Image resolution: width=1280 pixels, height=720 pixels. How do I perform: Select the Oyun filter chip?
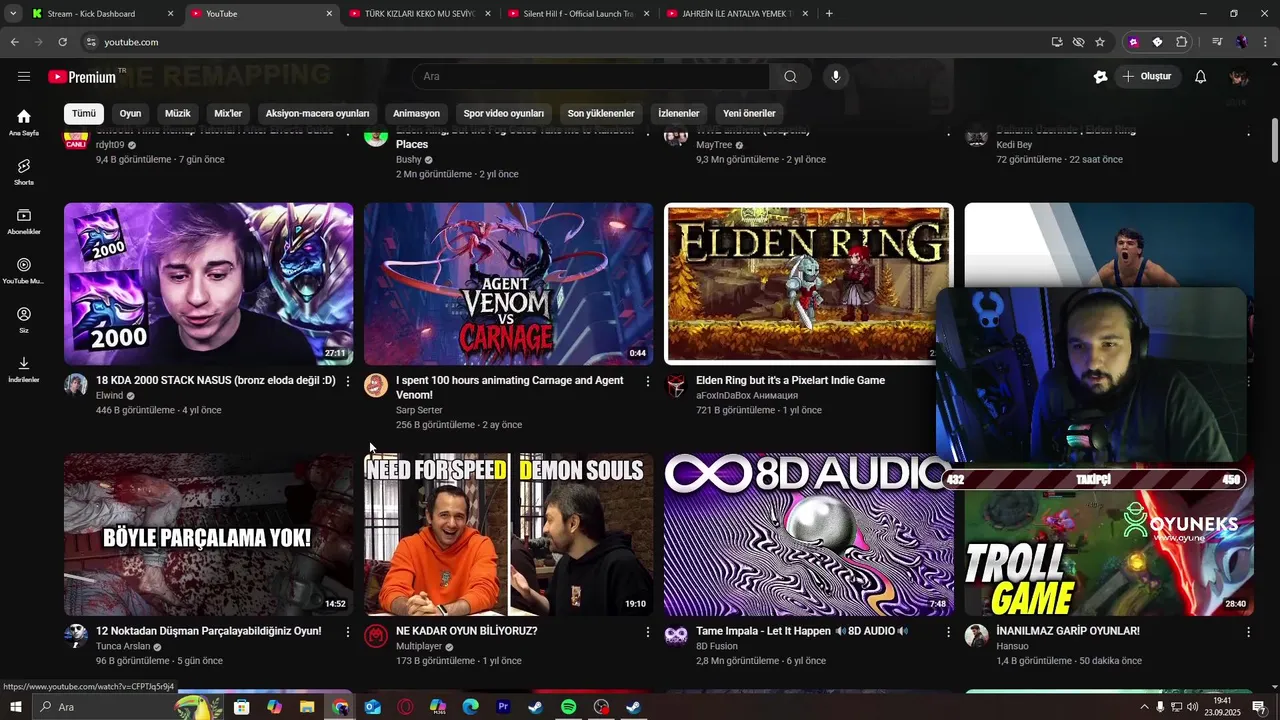(x=131, y=113)
